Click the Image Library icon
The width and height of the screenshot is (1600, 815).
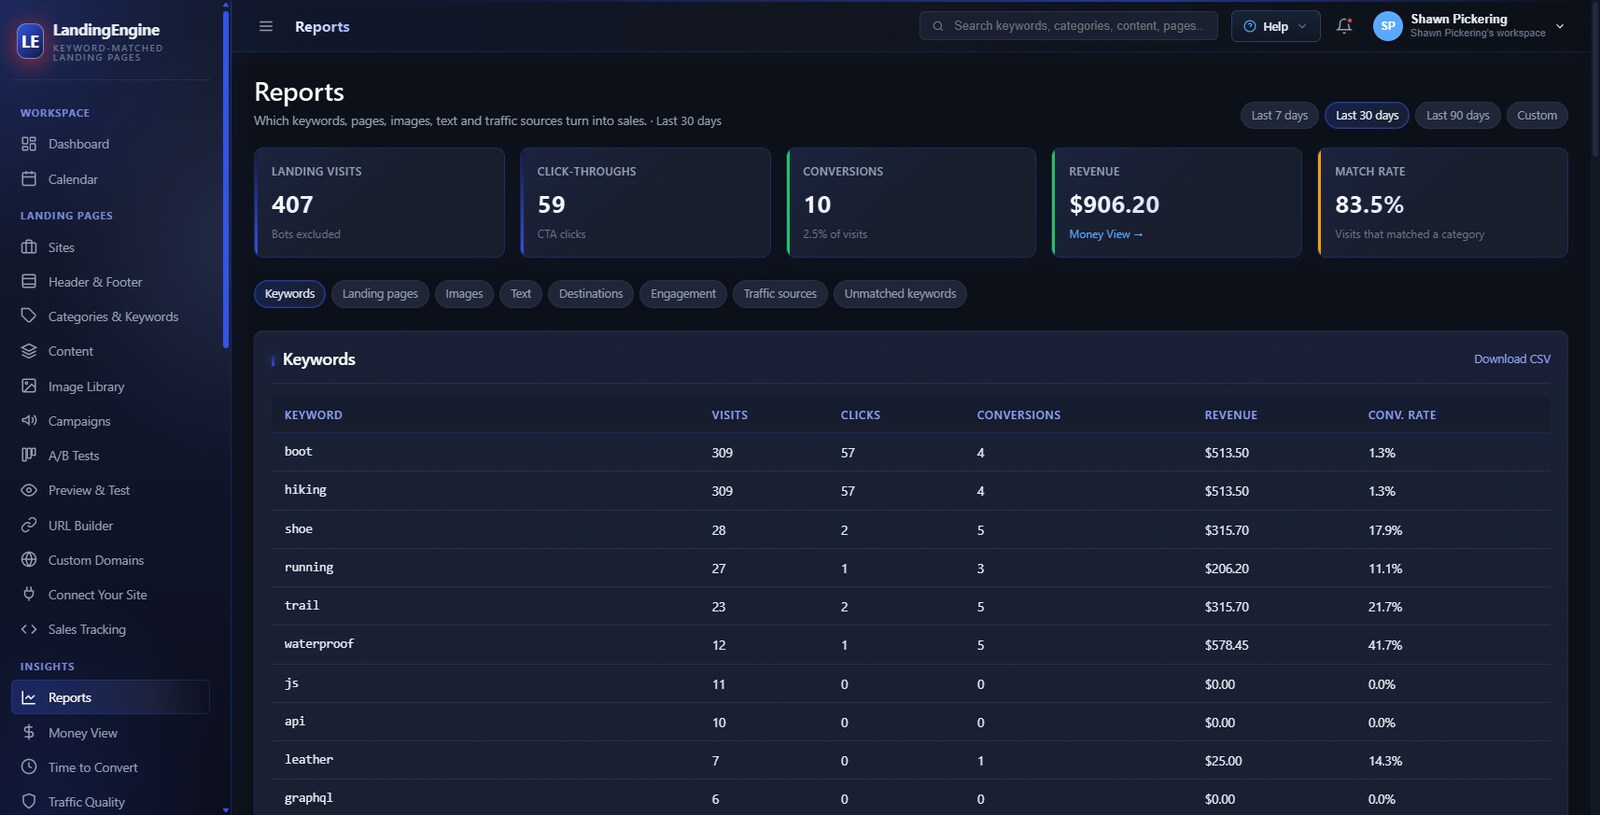coord(29,386)
